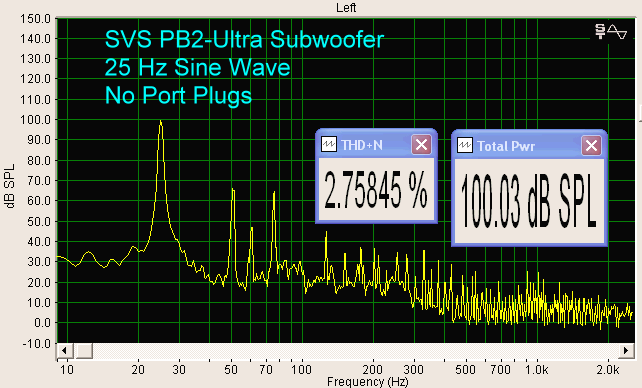The image size is (642, 388).
Task: Click the empty horizontal scrollbar track
Action: tap(355, 351)
